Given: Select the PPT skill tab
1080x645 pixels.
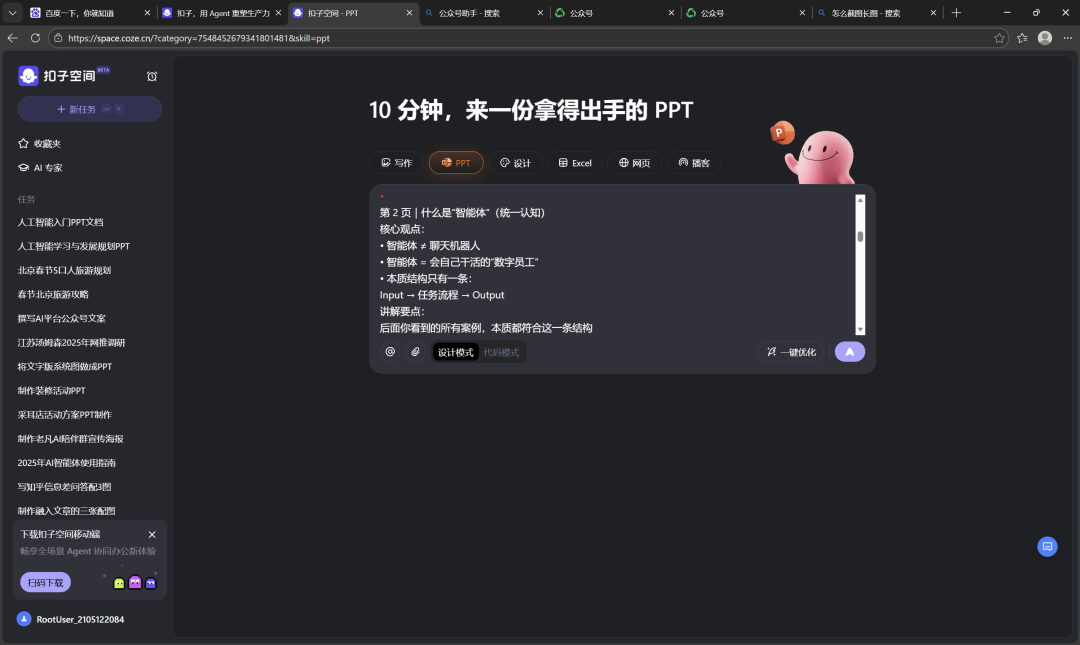Looking at the screenshot, I should coord(456,163).
